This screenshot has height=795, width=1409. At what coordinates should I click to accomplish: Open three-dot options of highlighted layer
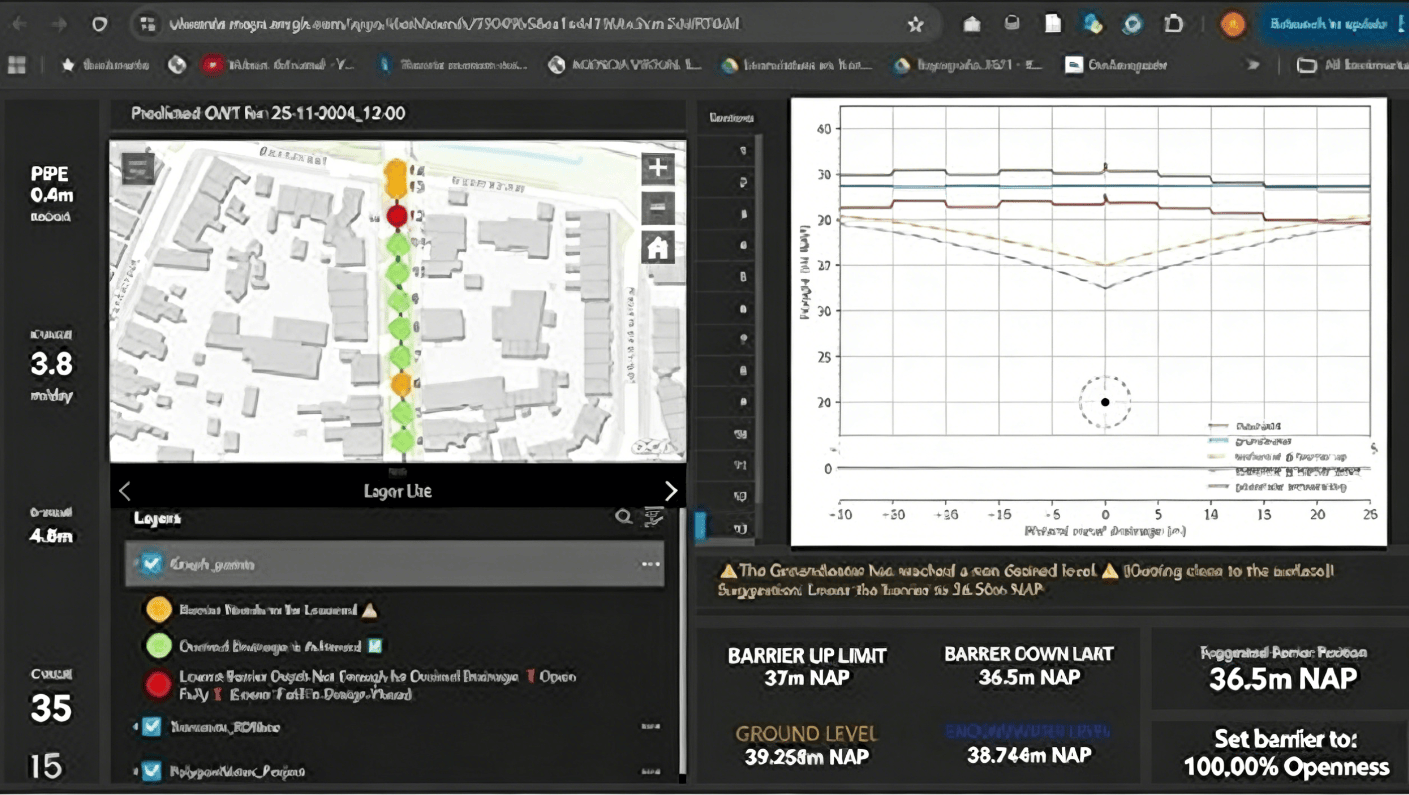[x=651, y=565]
